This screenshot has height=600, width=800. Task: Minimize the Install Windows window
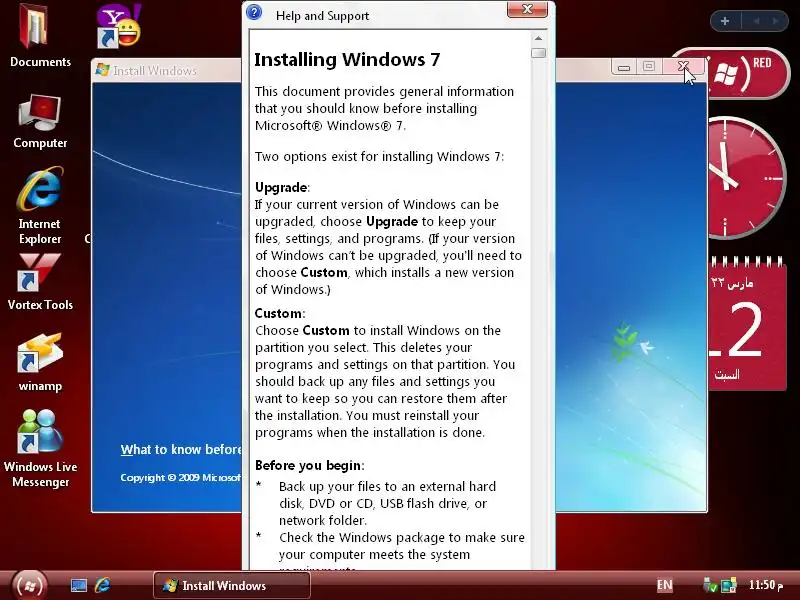coord(624,66)
